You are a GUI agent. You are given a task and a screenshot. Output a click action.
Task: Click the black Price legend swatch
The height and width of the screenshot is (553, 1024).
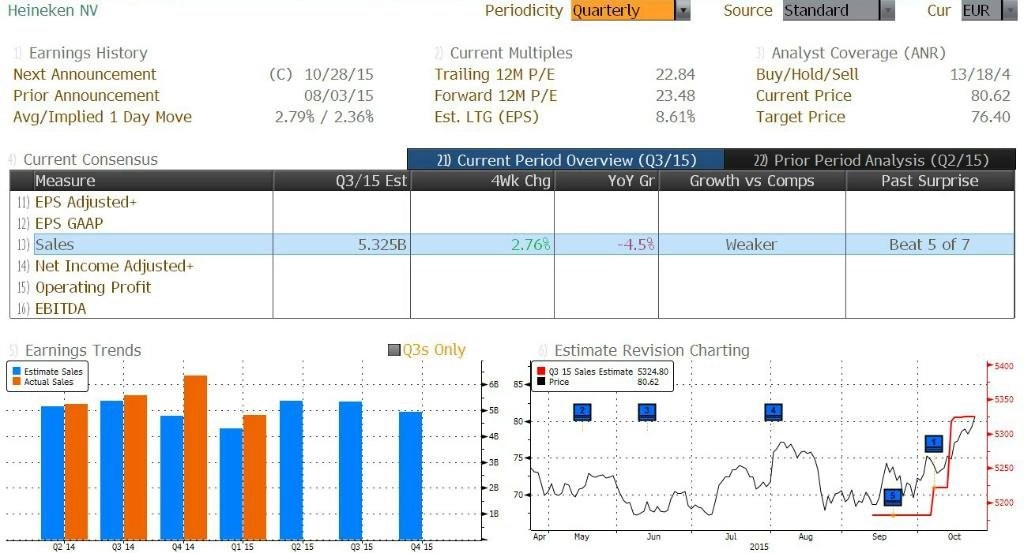tap(541, 382)
